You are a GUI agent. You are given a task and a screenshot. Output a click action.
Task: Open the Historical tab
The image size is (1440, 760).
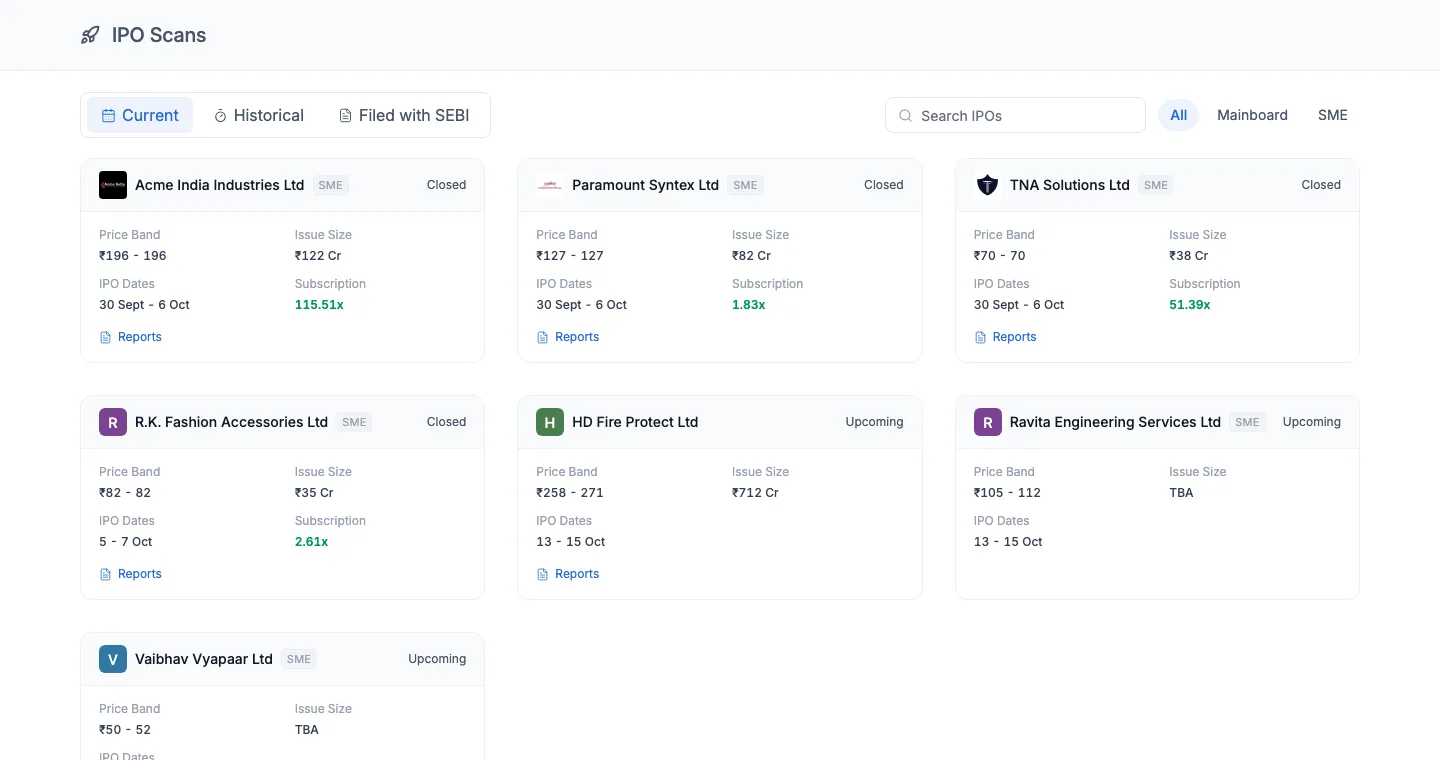coord(259,115)
